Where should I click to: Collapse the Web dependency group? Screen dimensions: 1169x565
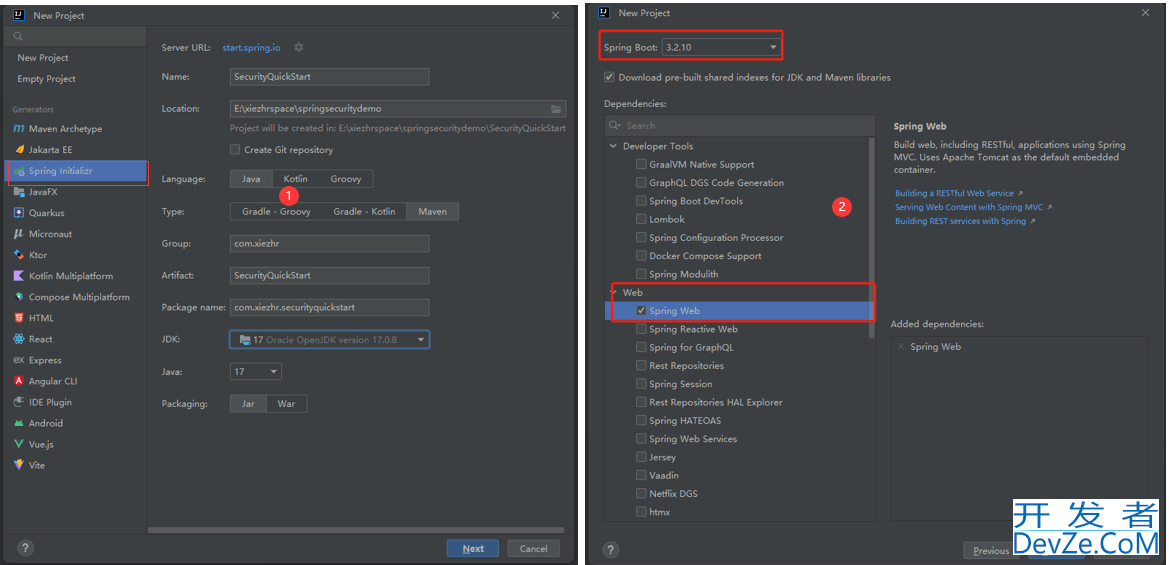pyautogui.click(x=614, y=292)
